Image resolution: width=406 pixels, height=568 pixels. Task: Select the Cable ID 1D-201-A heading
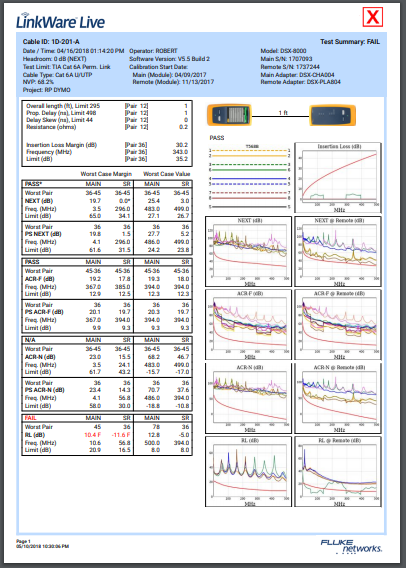51,42
